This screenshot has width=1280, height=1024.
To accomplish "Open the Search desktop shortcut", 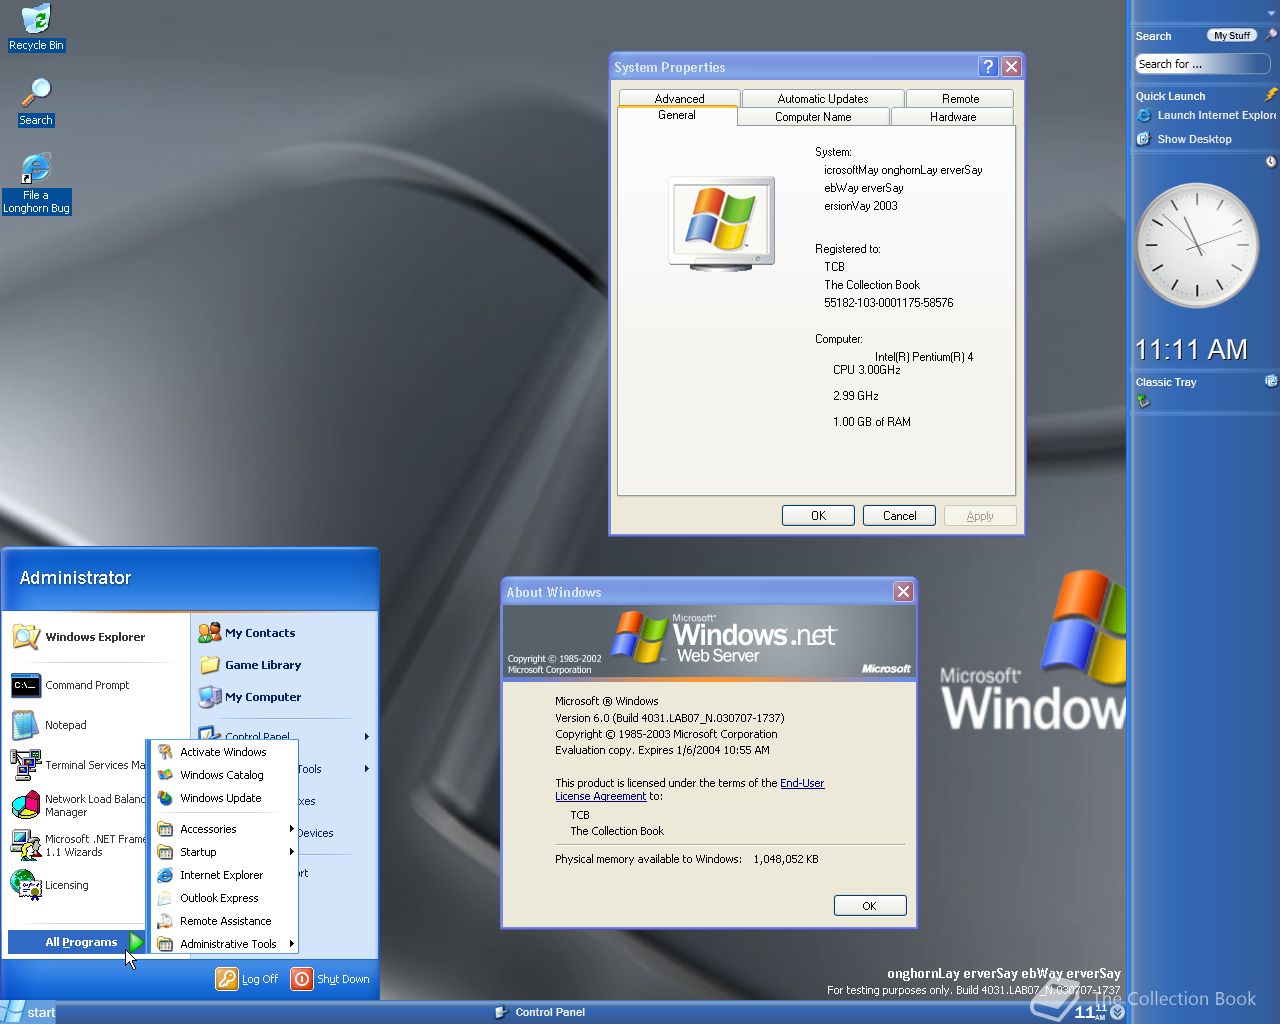I will click(36, 102).
